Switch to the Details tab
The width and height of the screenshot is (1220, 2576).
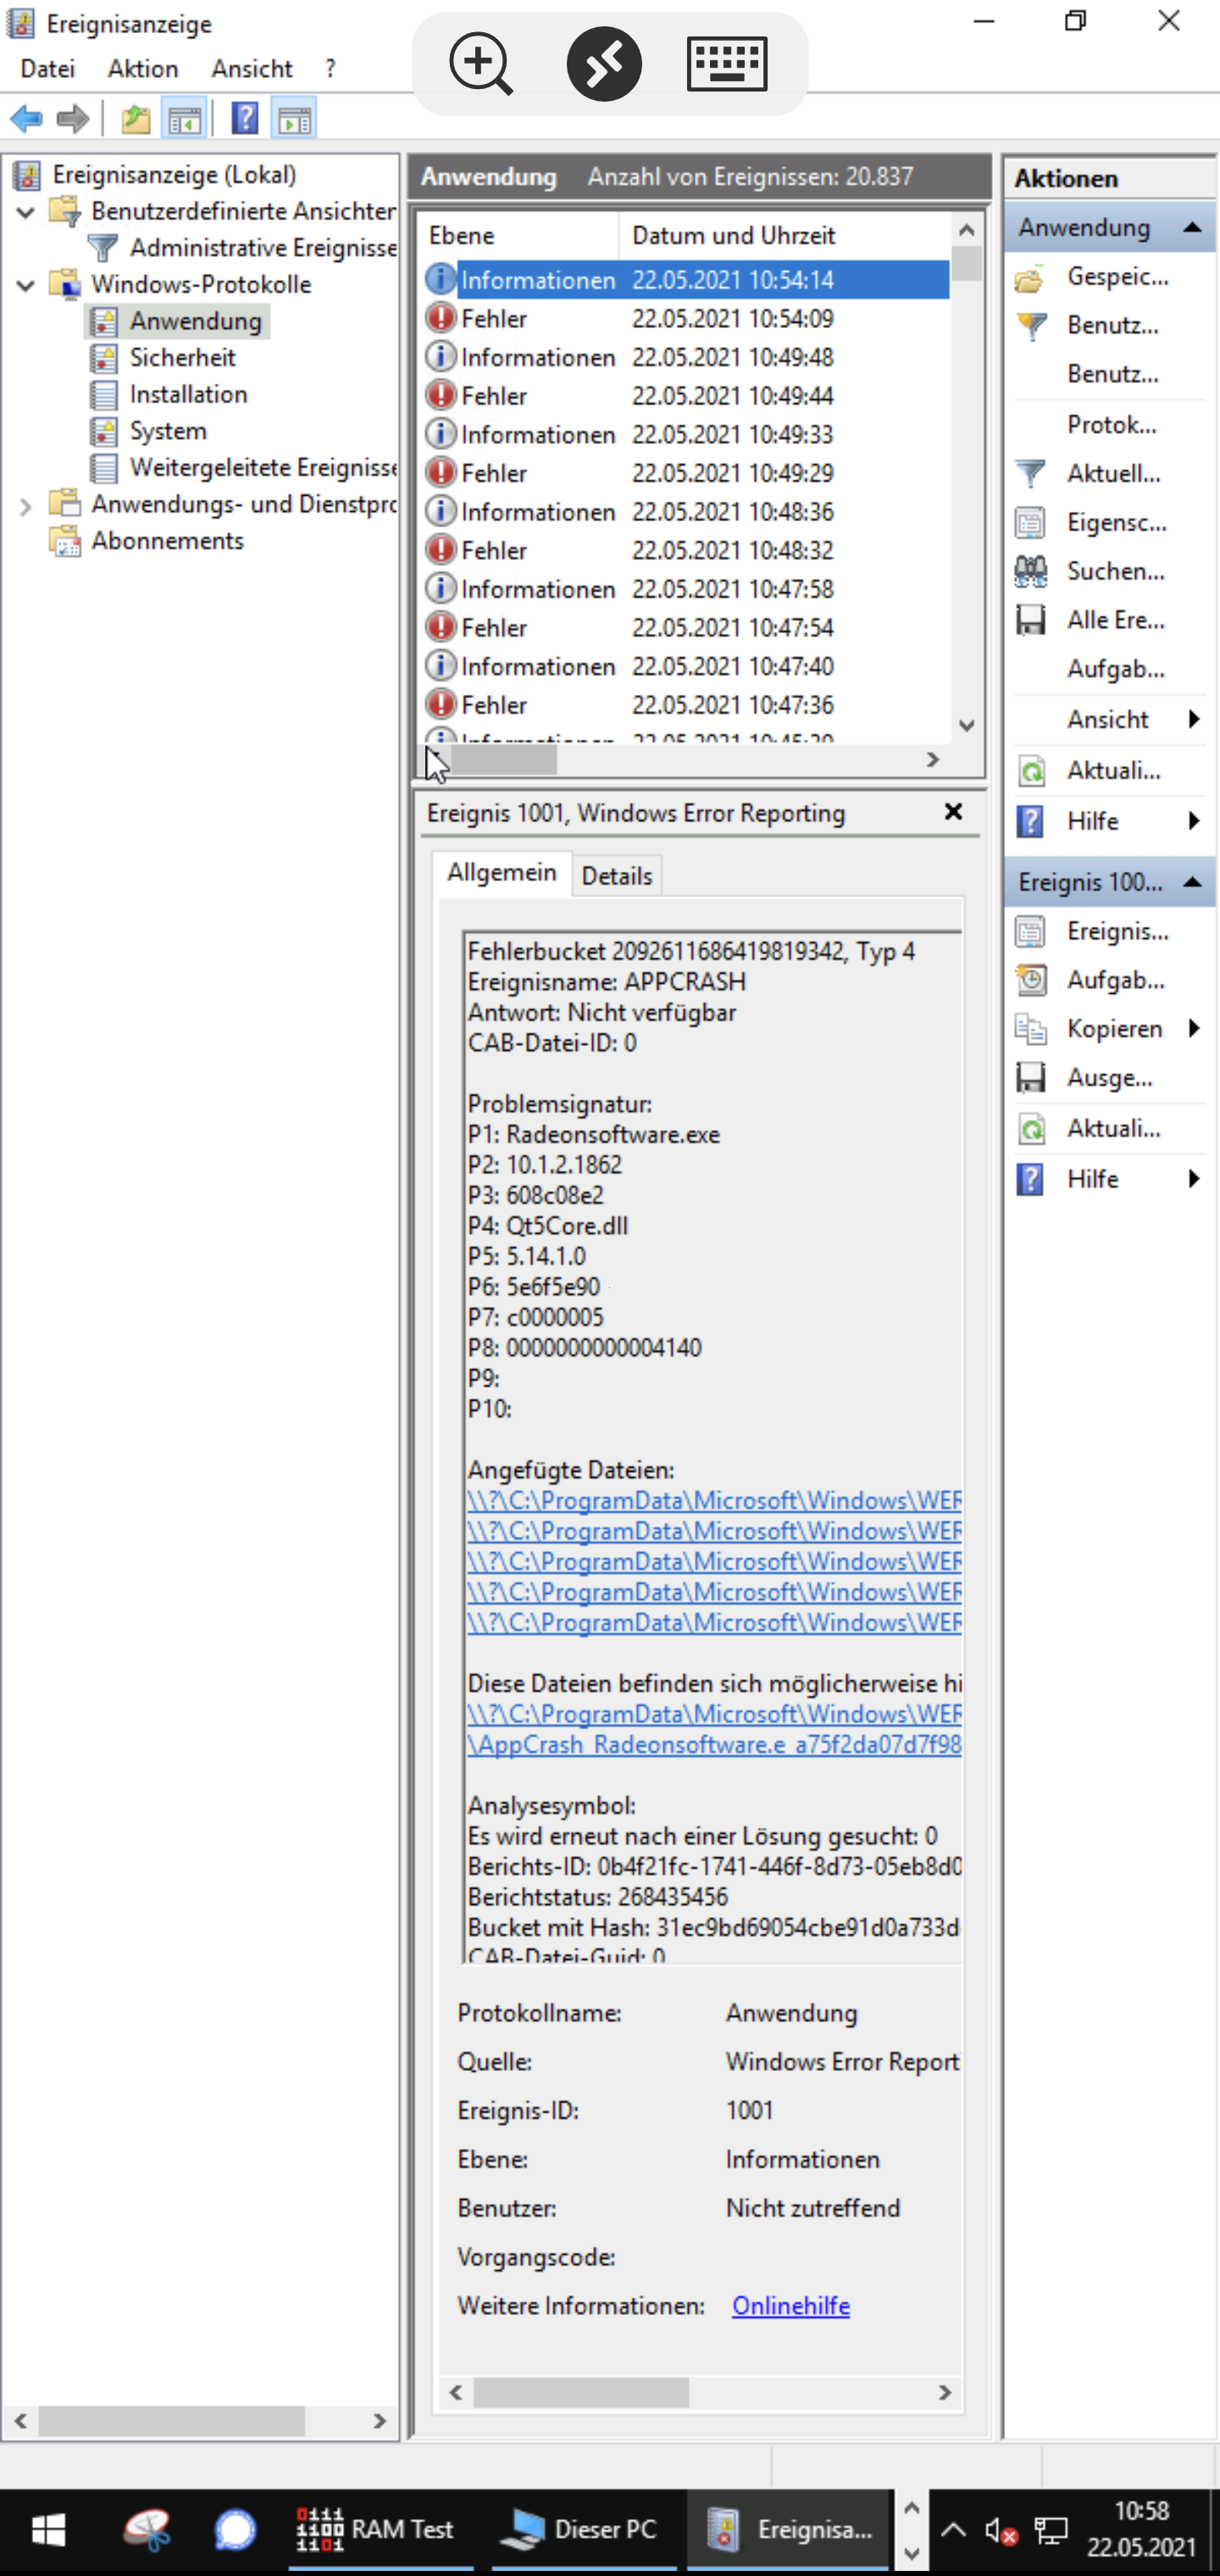pos(617,876)
